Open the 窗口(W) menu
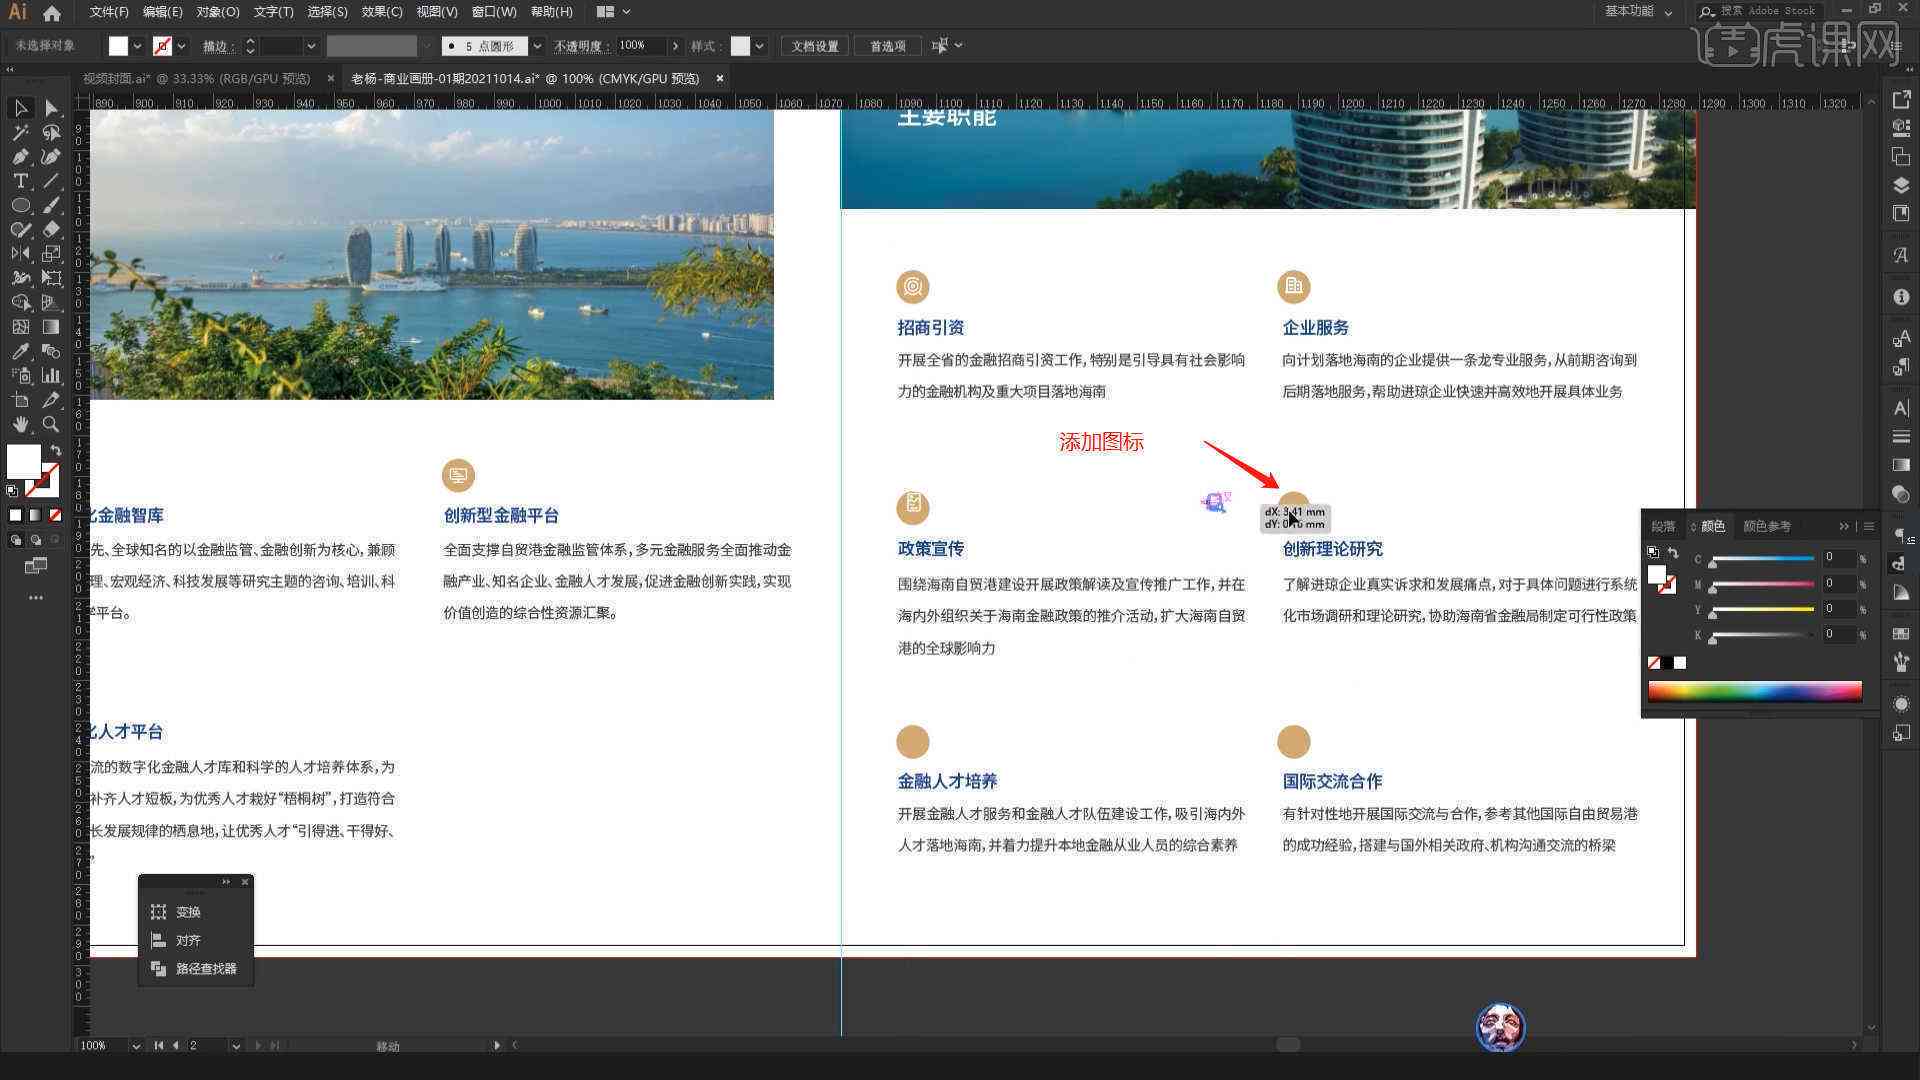 [494, 12]
